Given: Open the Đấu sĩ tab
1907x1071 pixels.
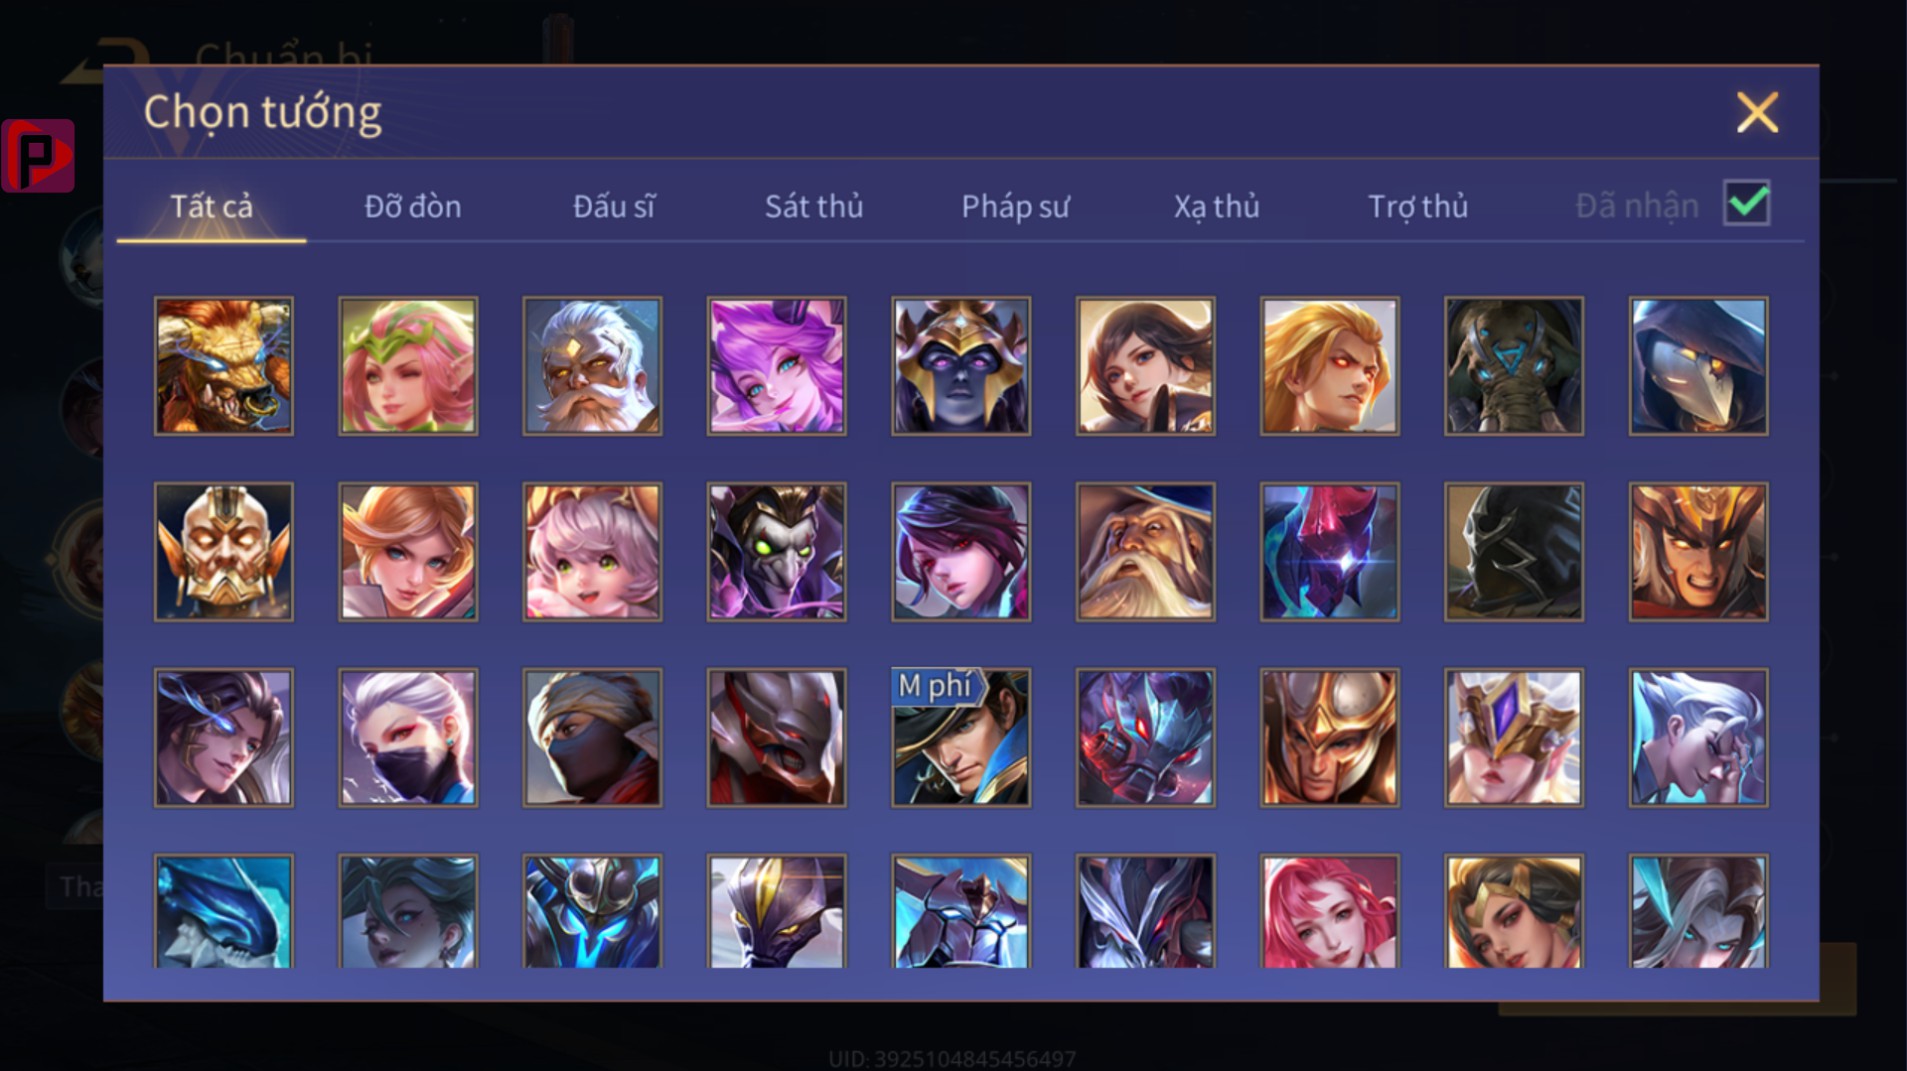Looking at the screenshot, I should pos(613,206).
